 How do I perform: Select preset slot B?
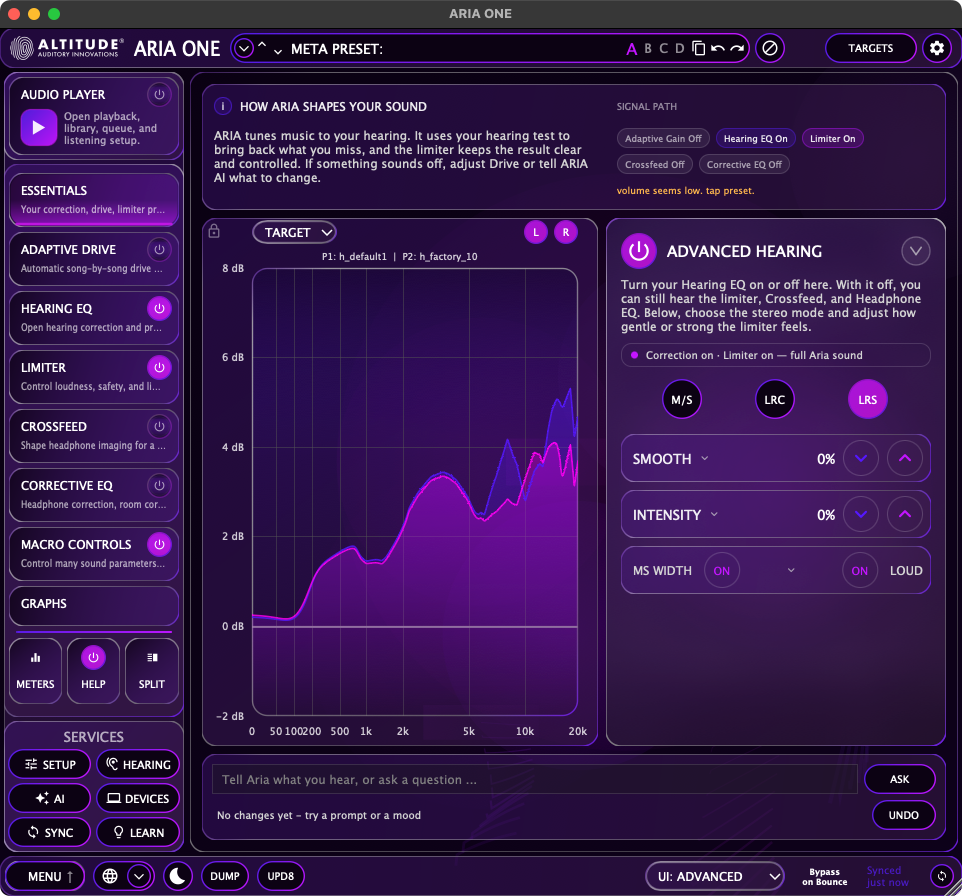(x=648, y=48)
